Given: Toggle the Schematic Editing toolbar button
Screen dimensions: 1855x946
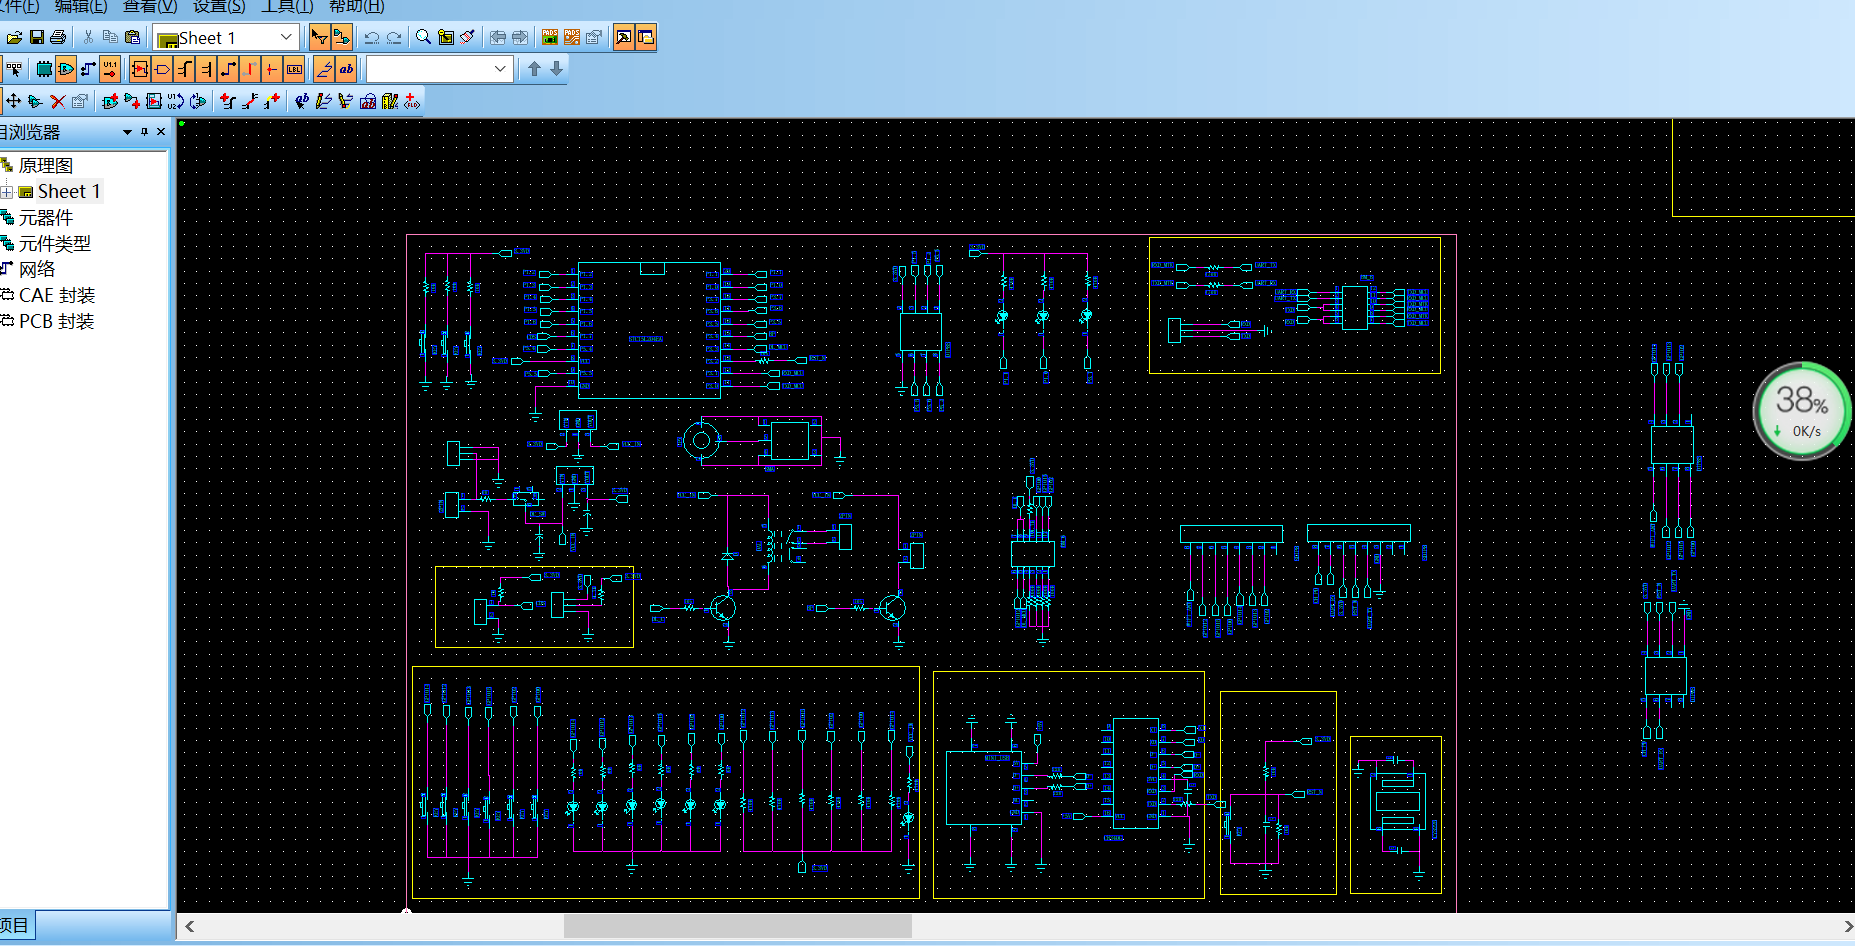Looking at the screenshot, I should coord(342,38).
